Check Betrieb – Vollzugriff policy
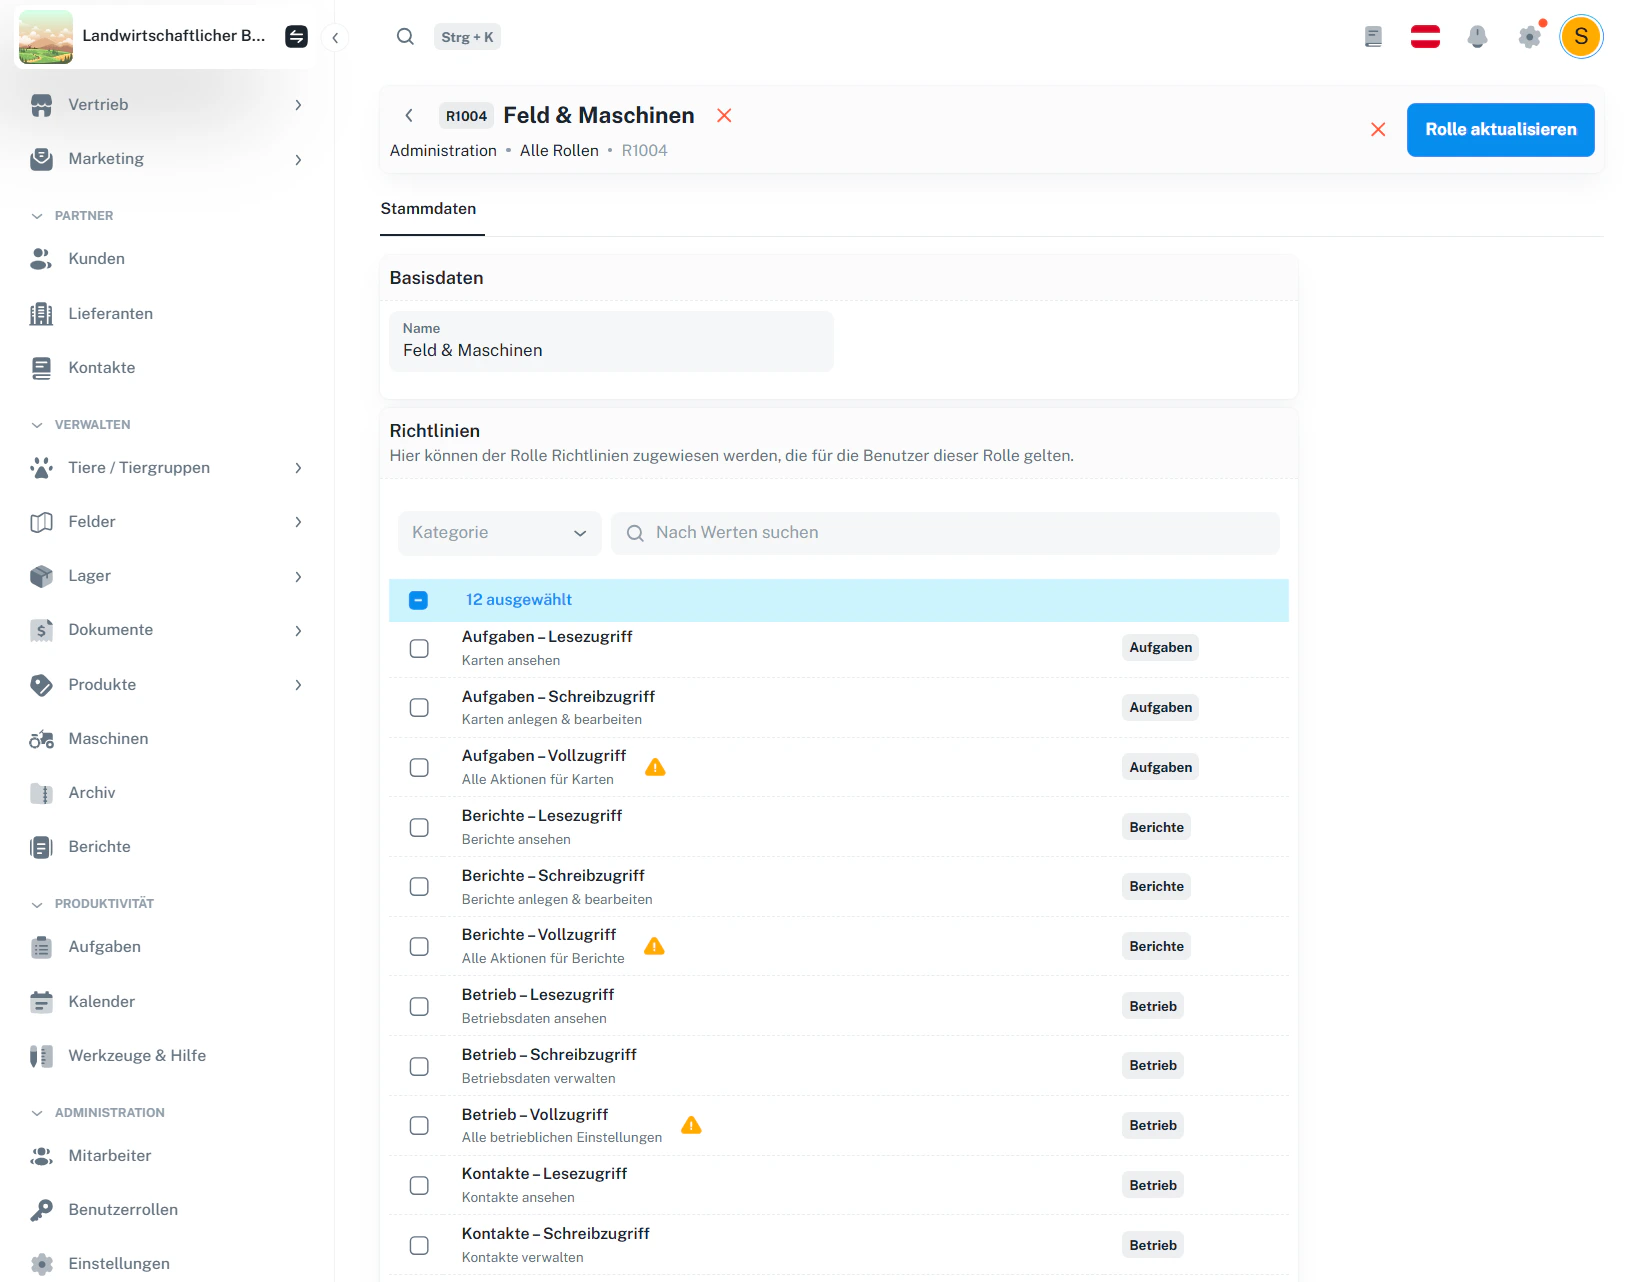This screenshot has width=1643, height=1282. [419, 1126]
